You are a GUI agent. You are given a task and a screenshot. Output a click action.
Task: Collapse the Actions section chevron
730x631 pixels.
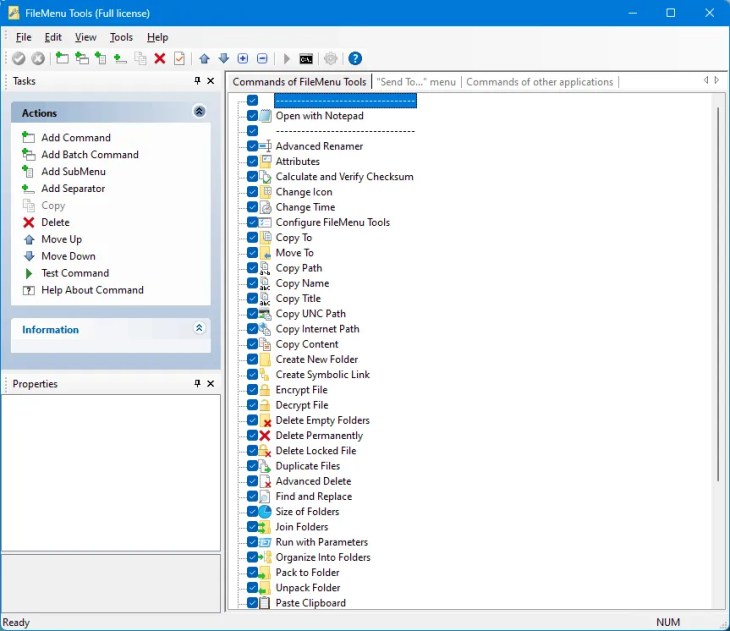(199, 111)
